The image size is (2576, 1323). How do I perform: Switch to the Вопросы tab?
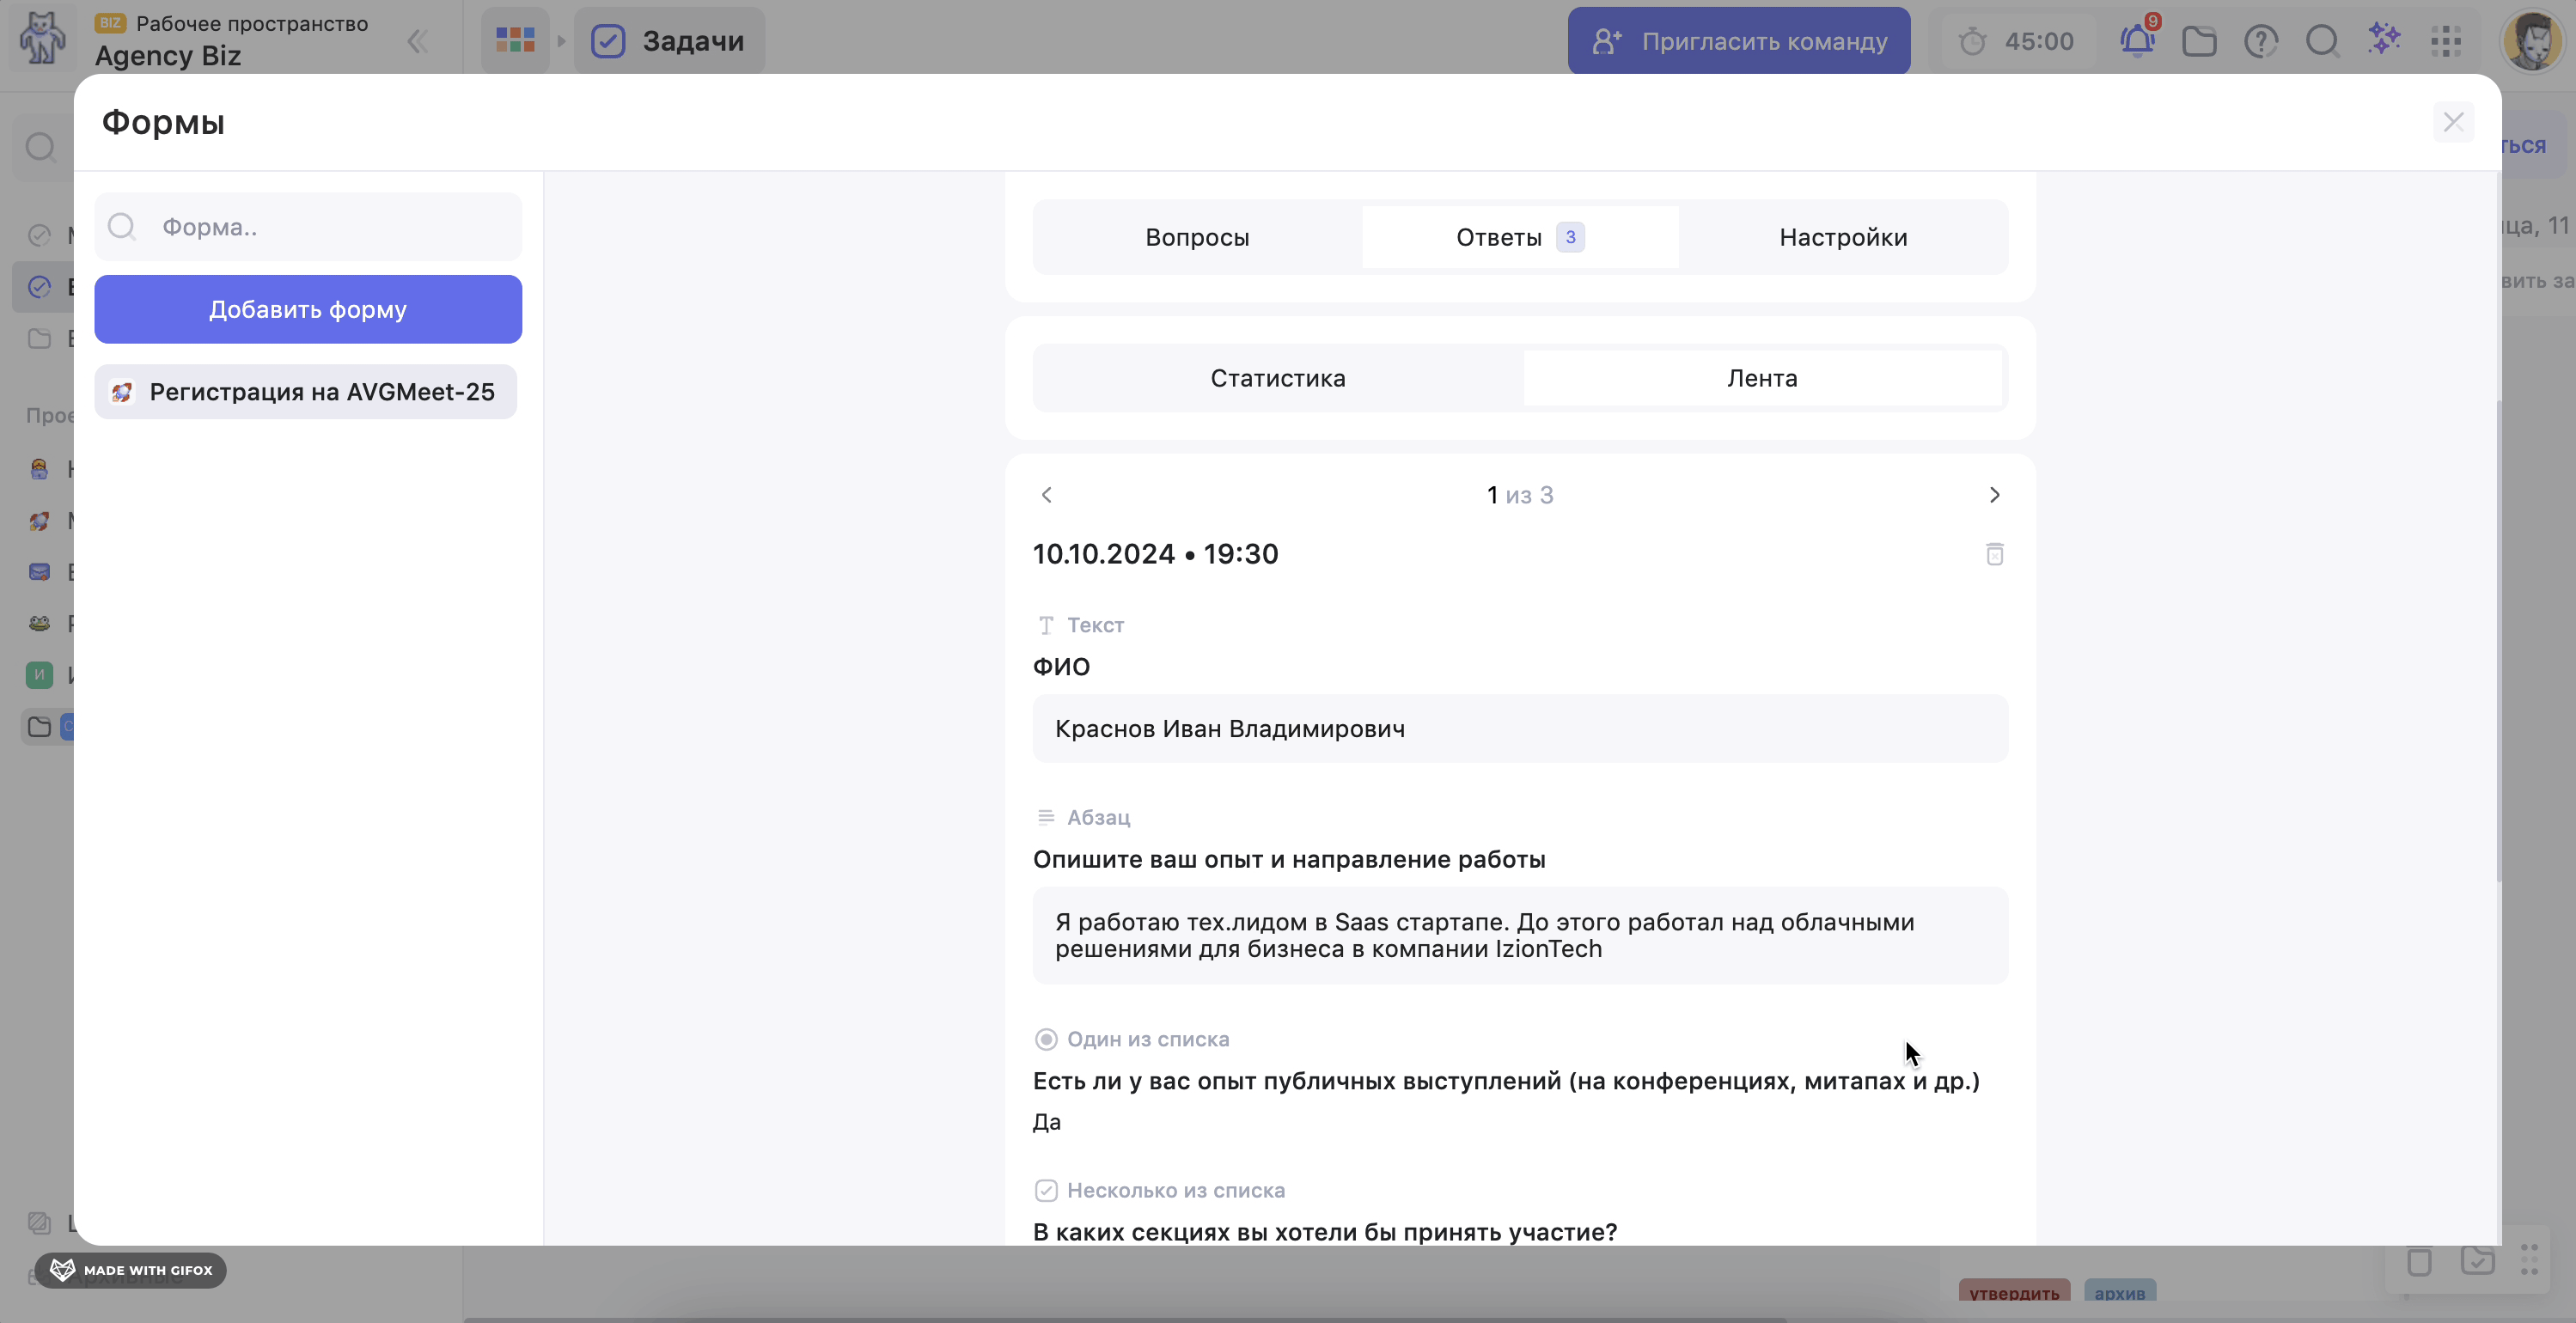coord(1197,237)
